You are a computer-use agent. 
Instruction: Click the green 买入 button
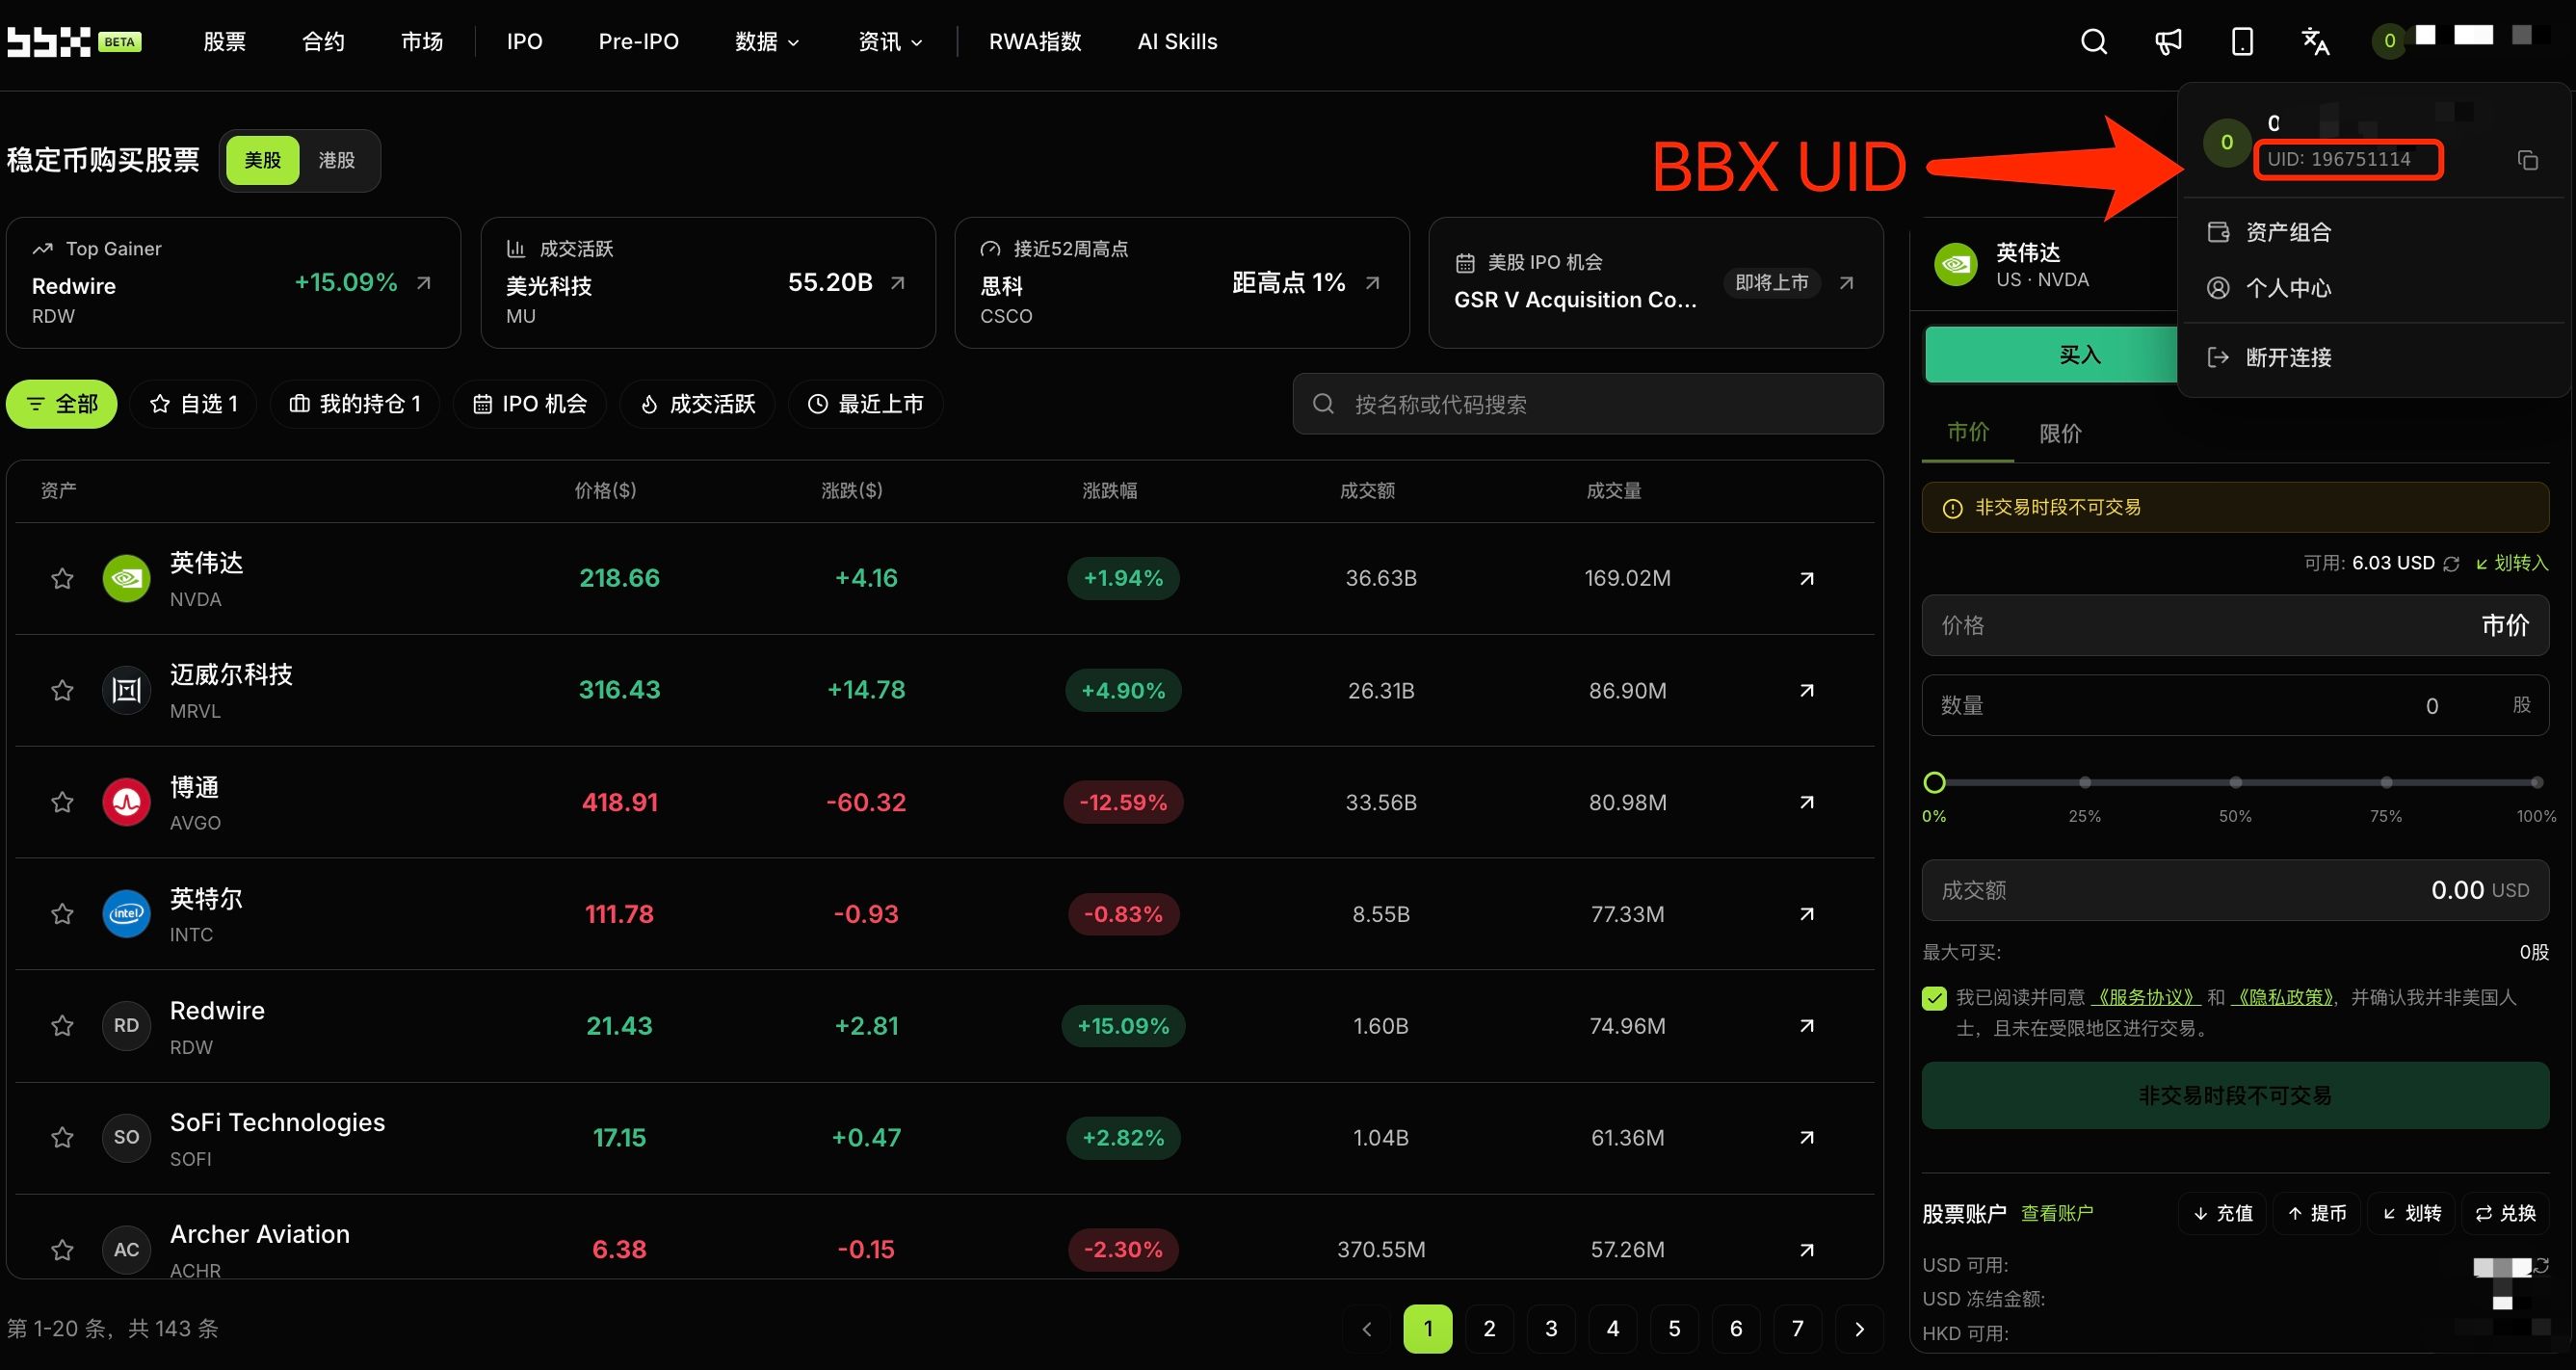[x=2050, y=355]
